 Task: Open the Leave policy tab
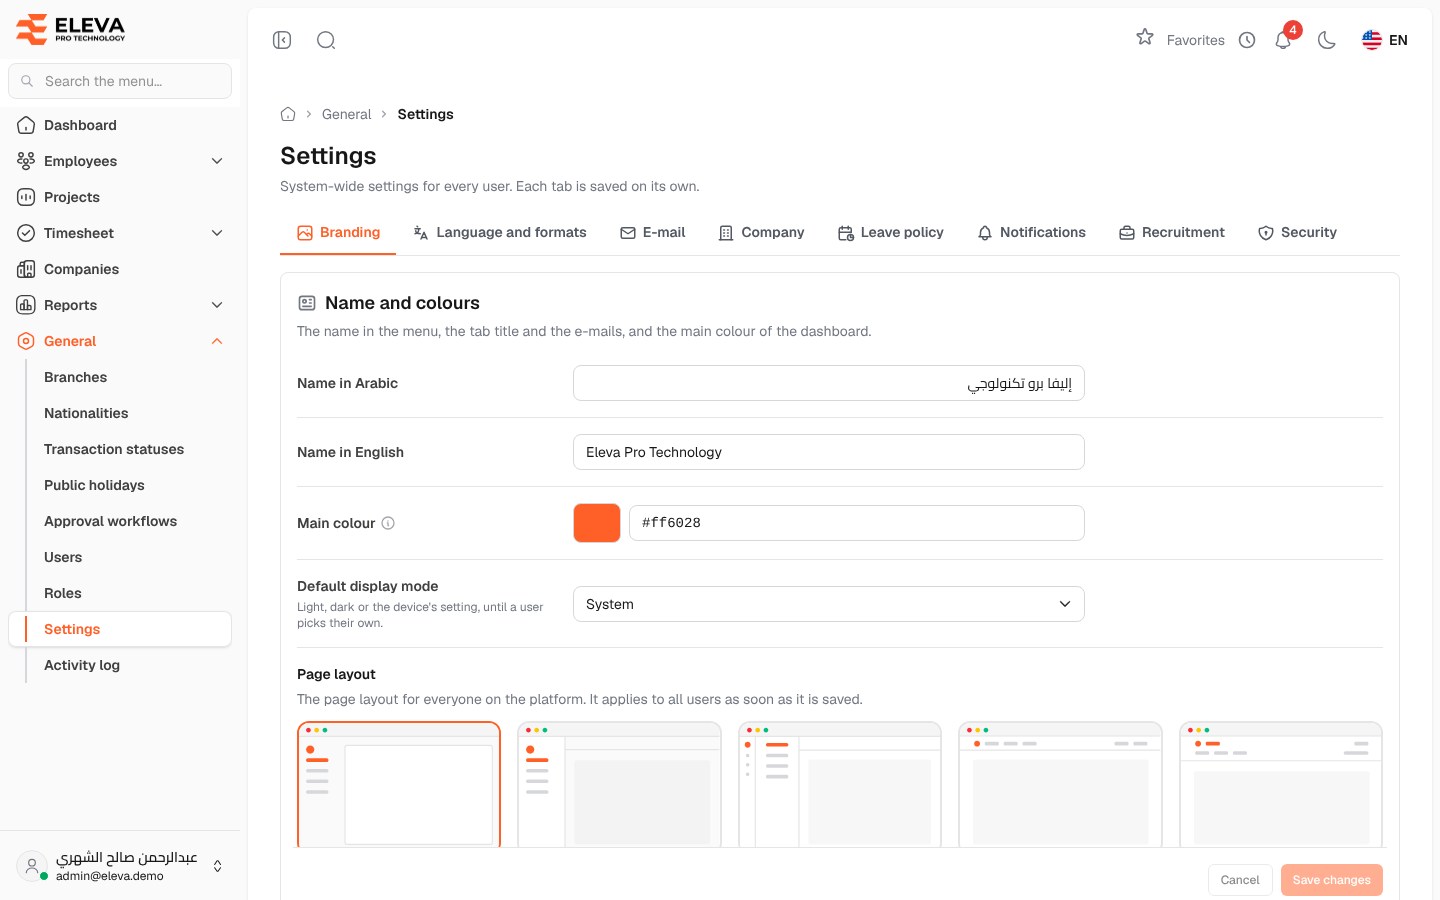coord(891,232)
